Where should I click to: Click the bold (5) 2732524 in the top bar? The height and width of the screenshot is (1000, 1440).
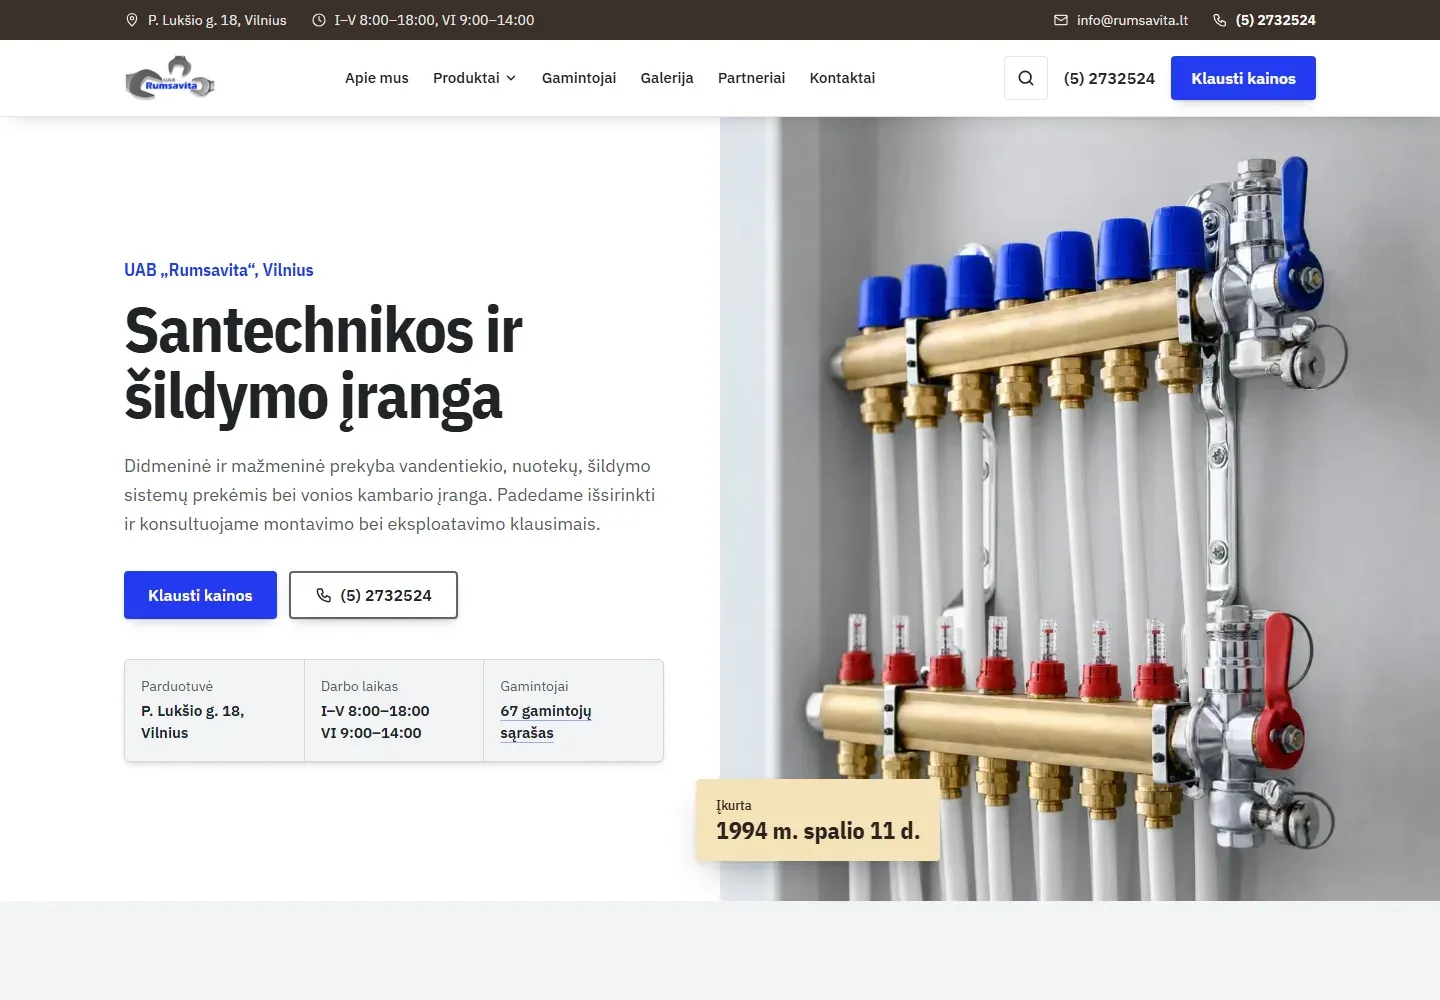pos(1275,20)
